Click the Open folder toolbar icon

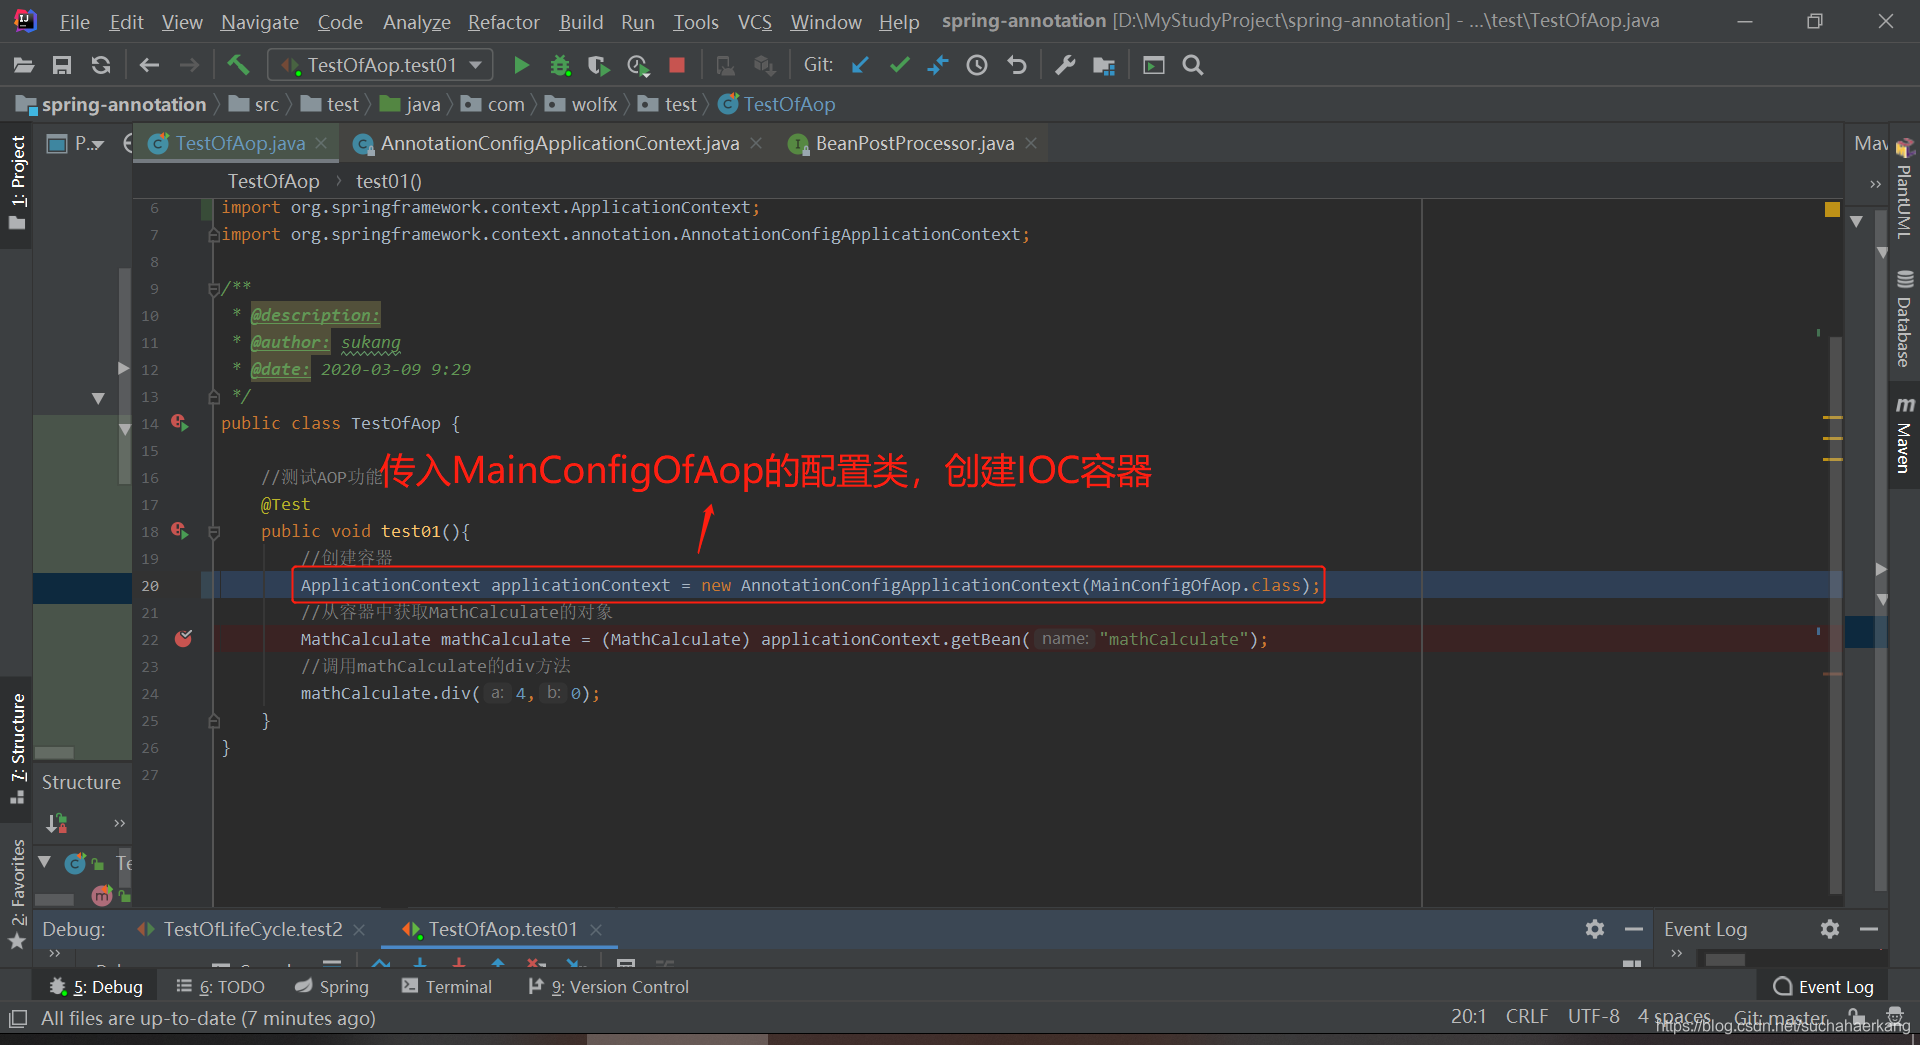point(24,65)
